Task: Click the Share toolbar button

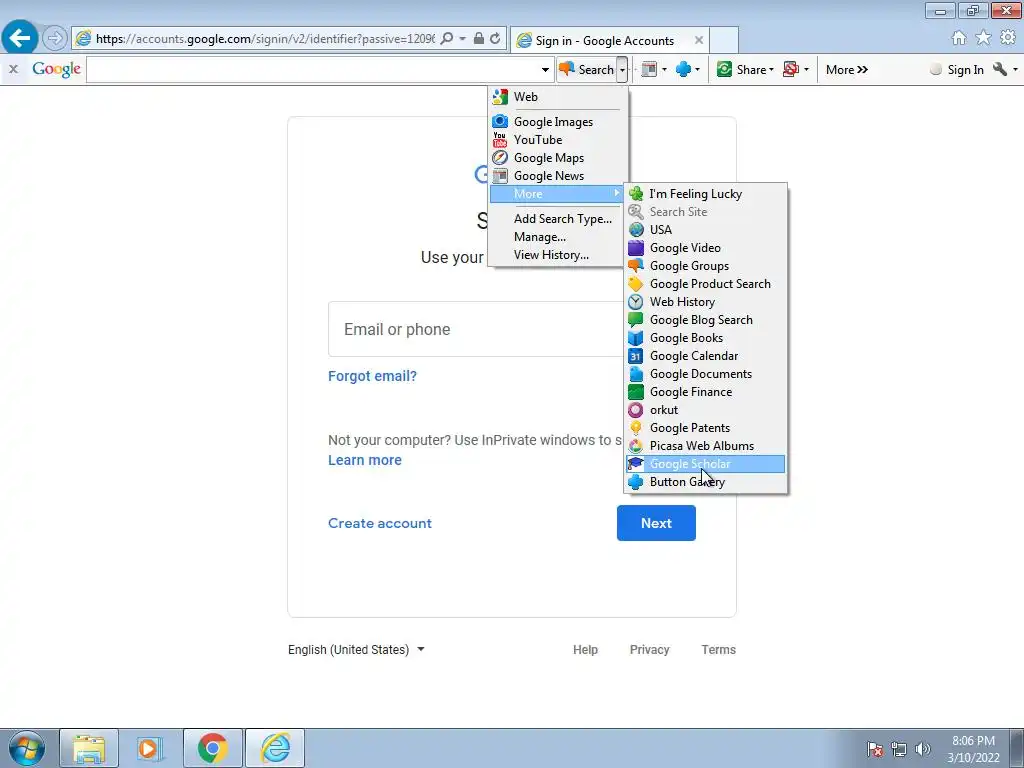Action: point(745,69)
